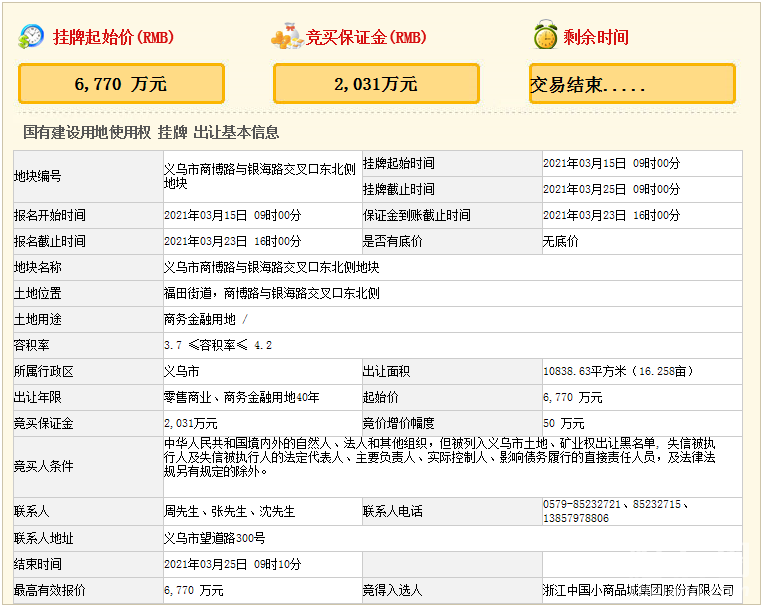Viewport: 765px width, 607px height.
Task: Click the alarm clock icon beside 剩余时间
Action: coord(545,37)
